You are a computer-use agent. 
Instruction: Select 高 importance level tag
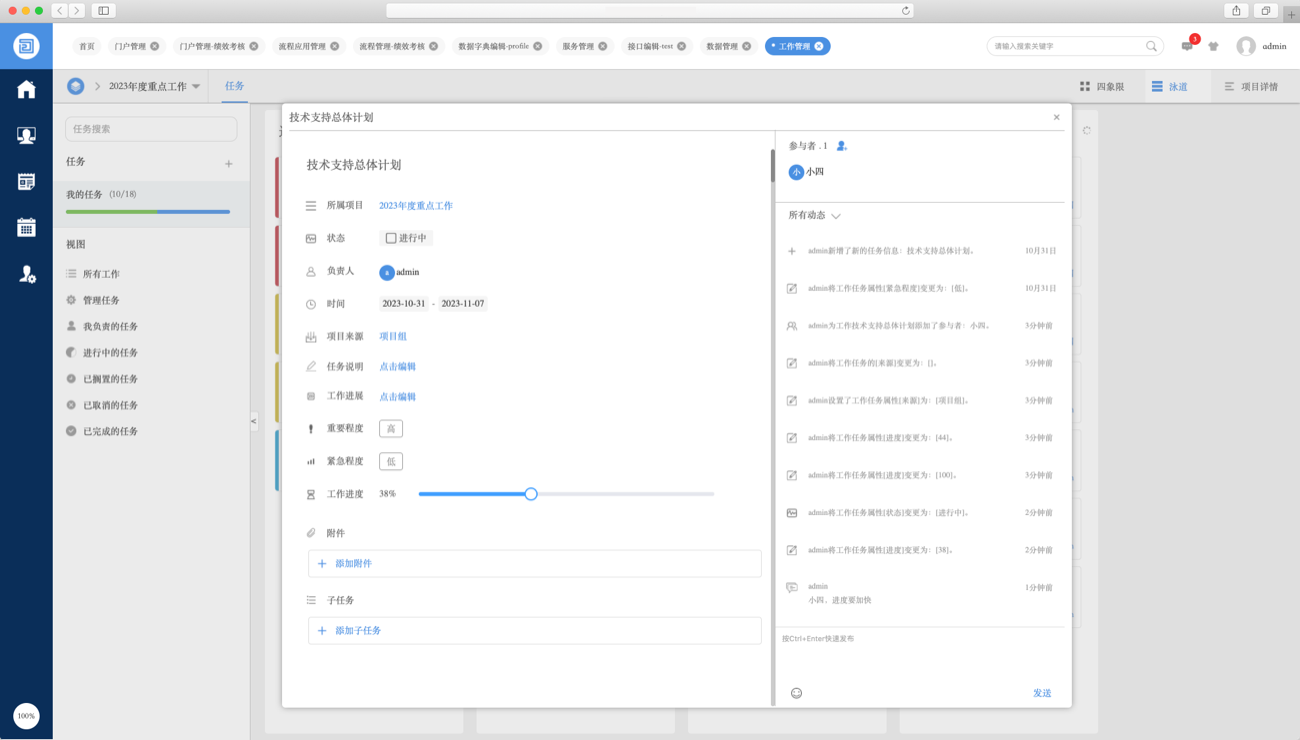(390, 429)
